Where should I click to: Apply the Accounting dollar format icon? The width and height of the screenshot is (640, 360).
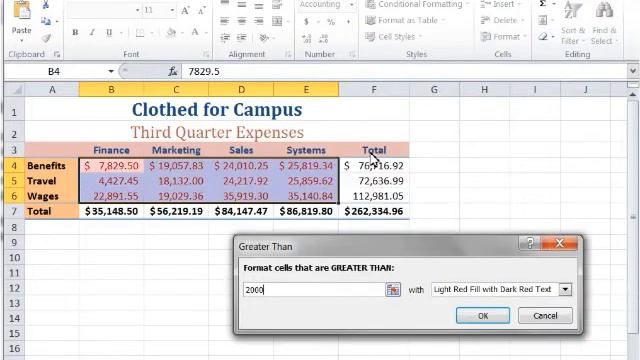(306, 22)
